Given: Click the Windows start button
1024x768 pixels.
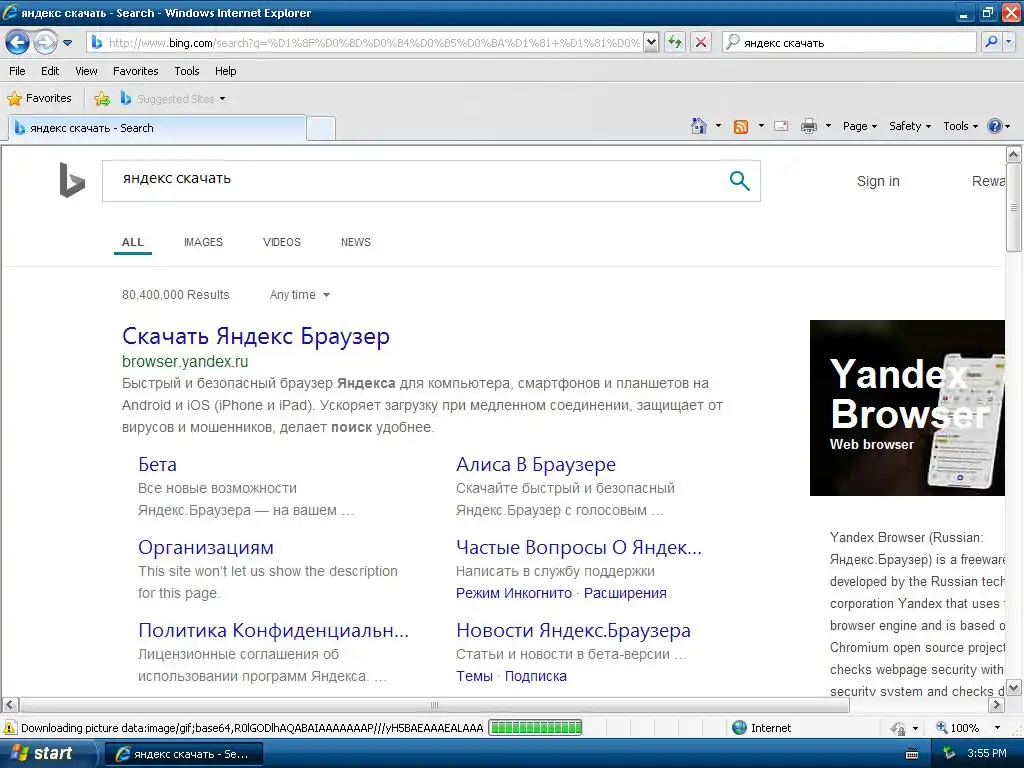Looking at the screenshot, I should [x=47, y=753].
